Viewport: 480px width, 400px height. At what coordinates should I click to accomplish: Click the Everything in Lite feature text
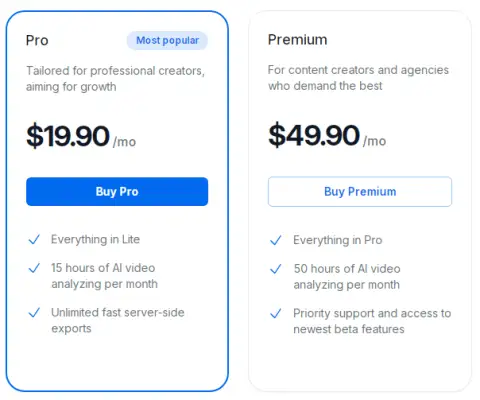(x=95, y=239)
